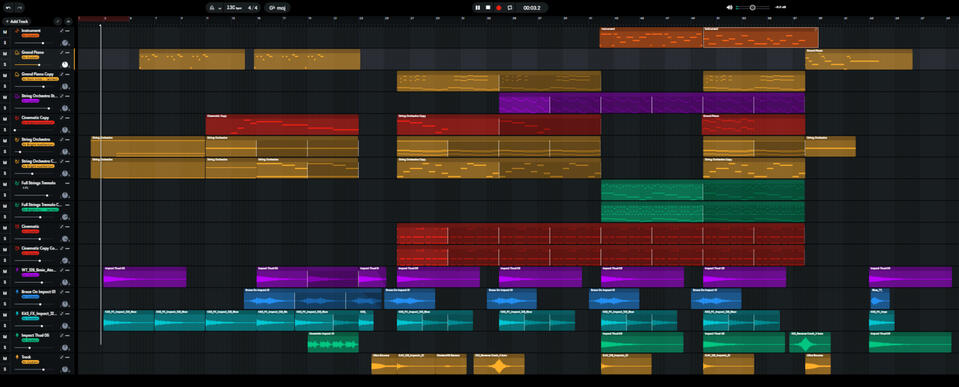
Task: Edit the Brass On Impact 01 pencil icon
Action: pyautogui.click(x=61, y=292)
